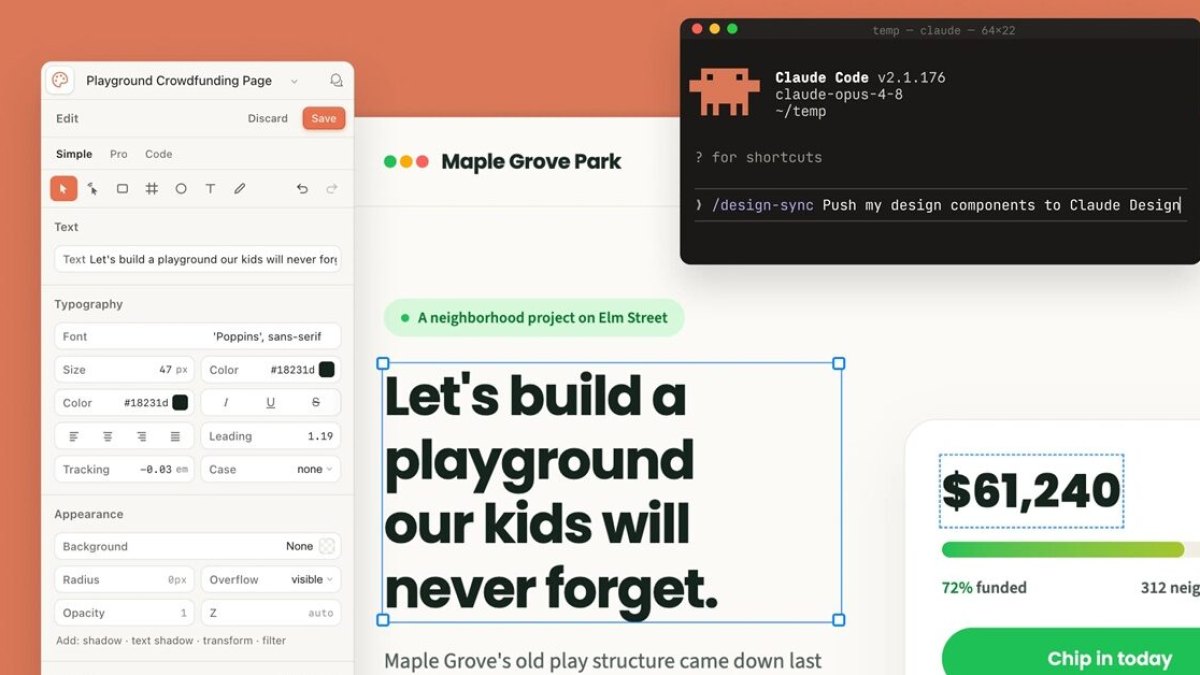Align text center in Typography
The width and height of the screenshot is (1200, 675).
click(x=107, y=436)
